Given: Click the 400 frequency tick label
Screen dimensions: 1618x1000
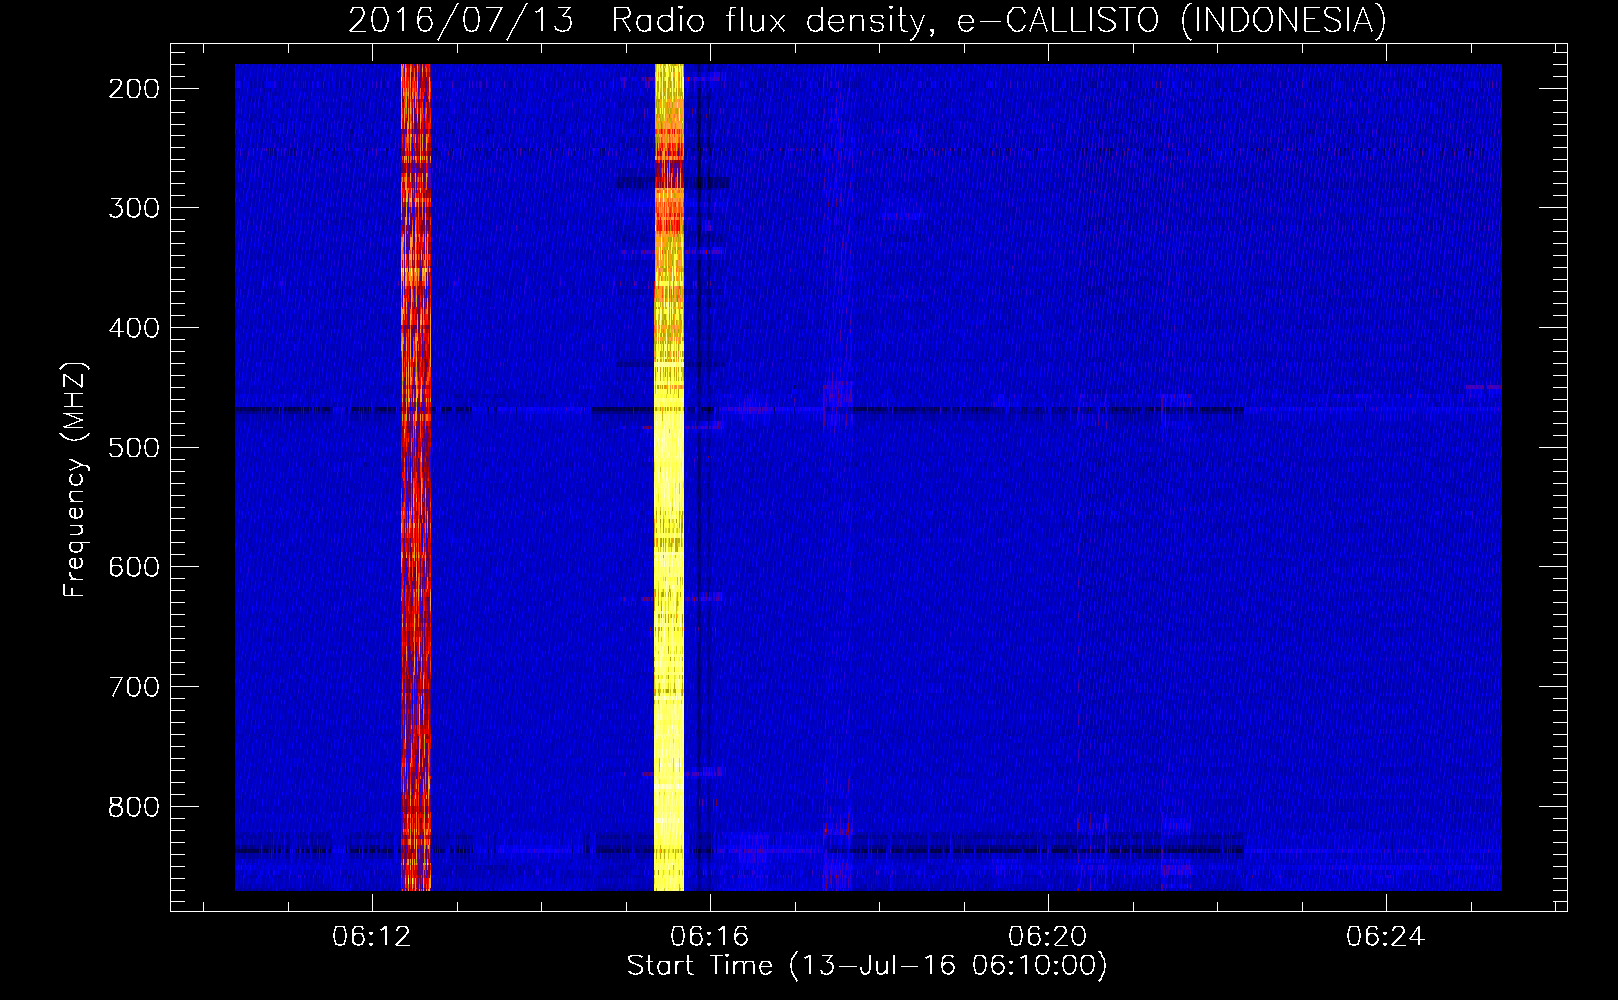Looking at the screenshot, I should pos(134,328).
